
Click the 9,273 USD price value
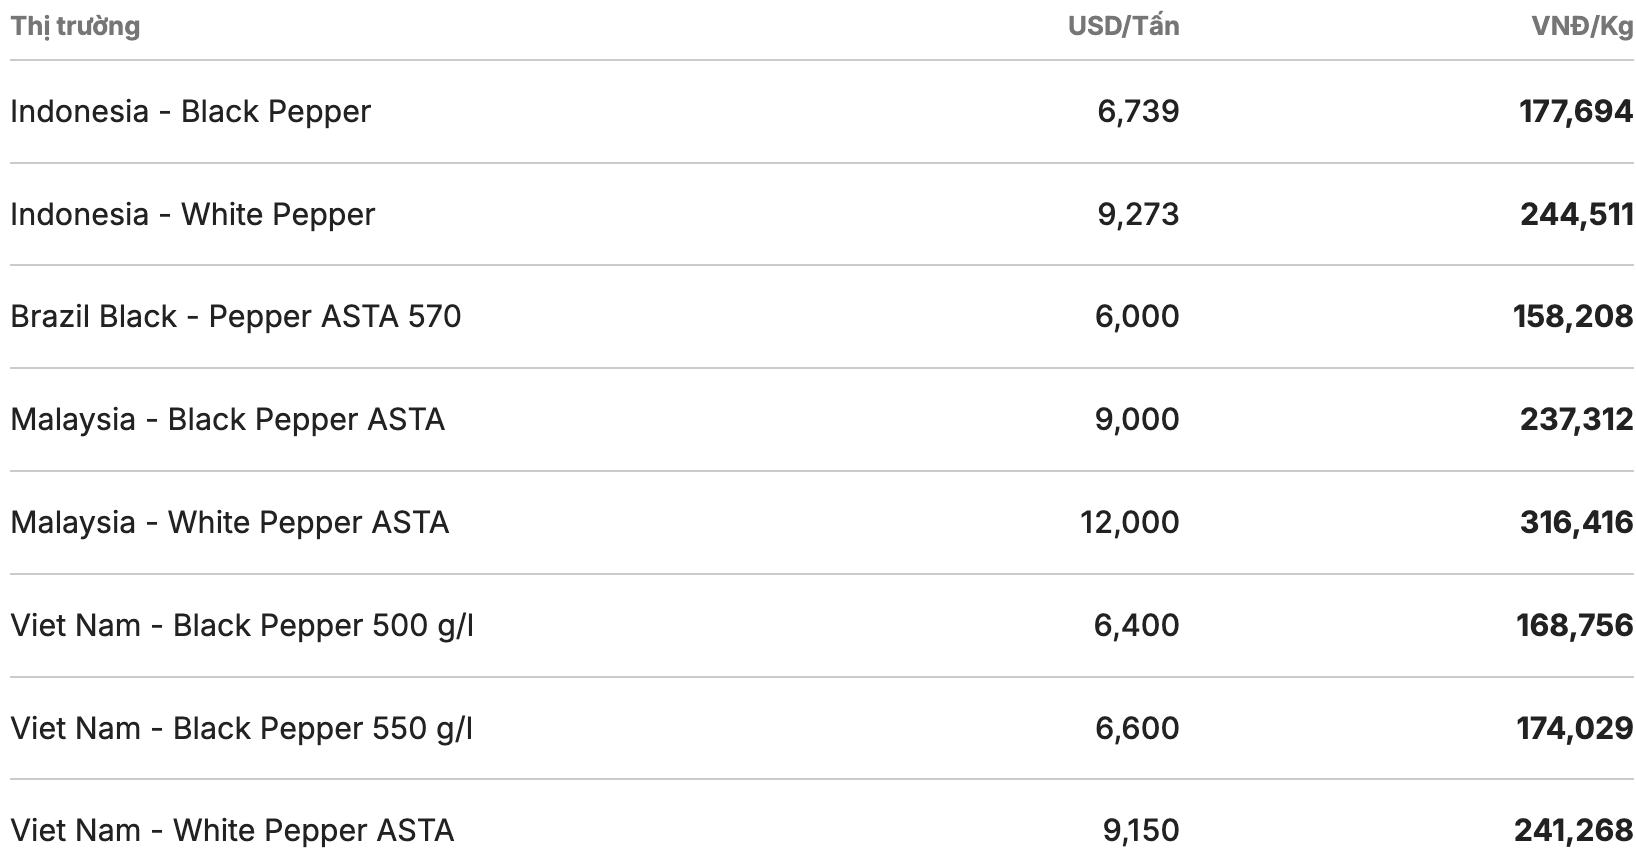pyautogui.click(x=1138, y=214)
